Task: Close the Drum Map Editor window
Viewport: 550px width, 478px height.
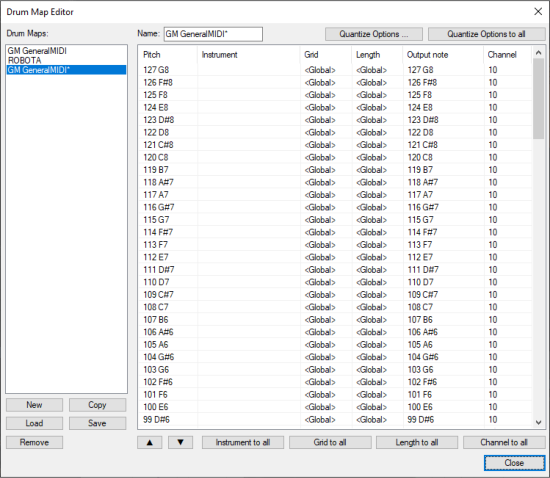Action: pyautogui.click(x=538, y=12)
